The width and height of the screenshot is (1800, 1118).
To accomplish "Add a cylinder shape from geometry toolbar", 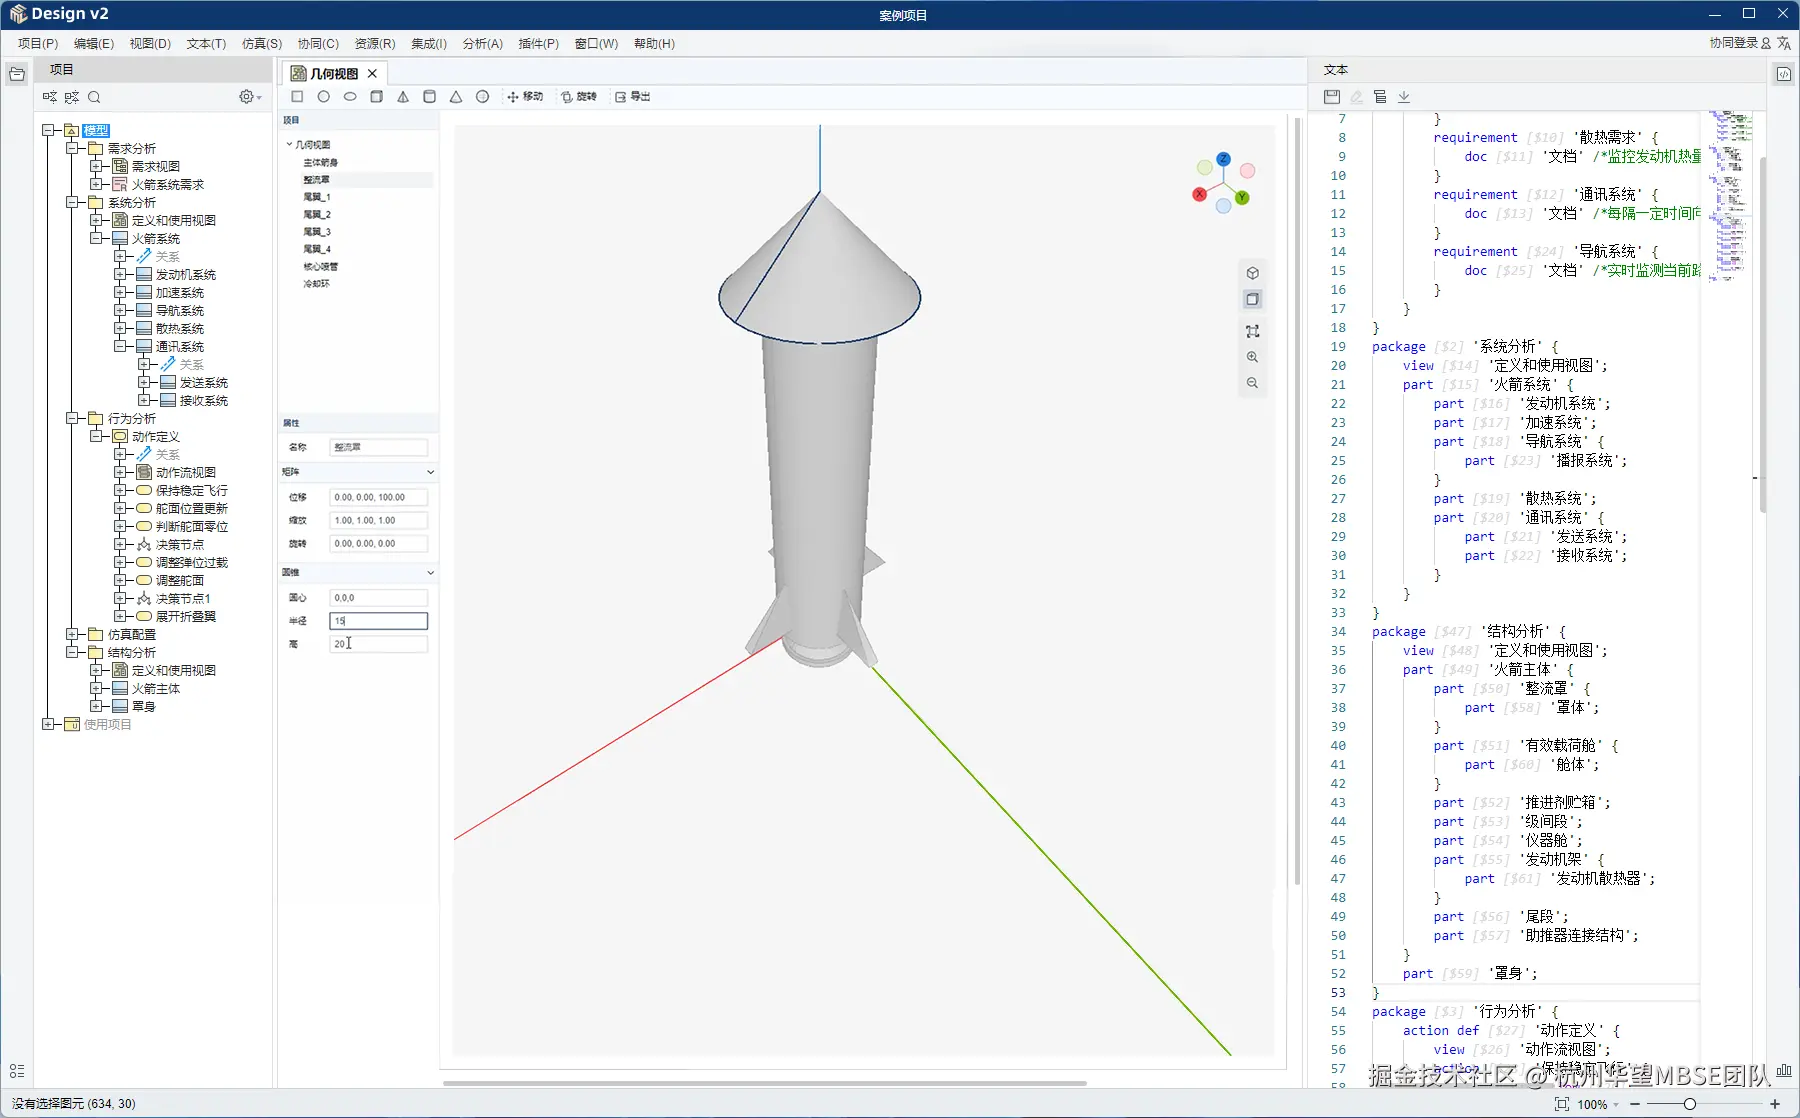I will [x=429, y=97].
